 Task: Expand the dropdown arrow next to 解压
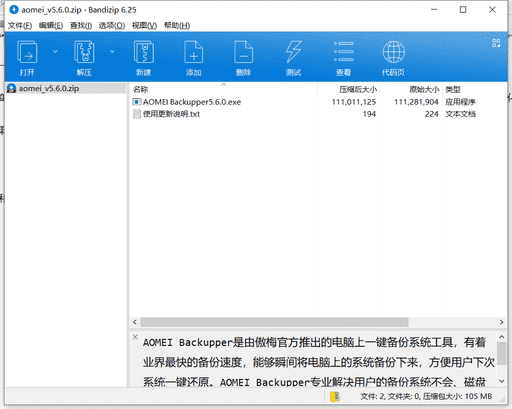pyautogui.click(x=112, y=52)
